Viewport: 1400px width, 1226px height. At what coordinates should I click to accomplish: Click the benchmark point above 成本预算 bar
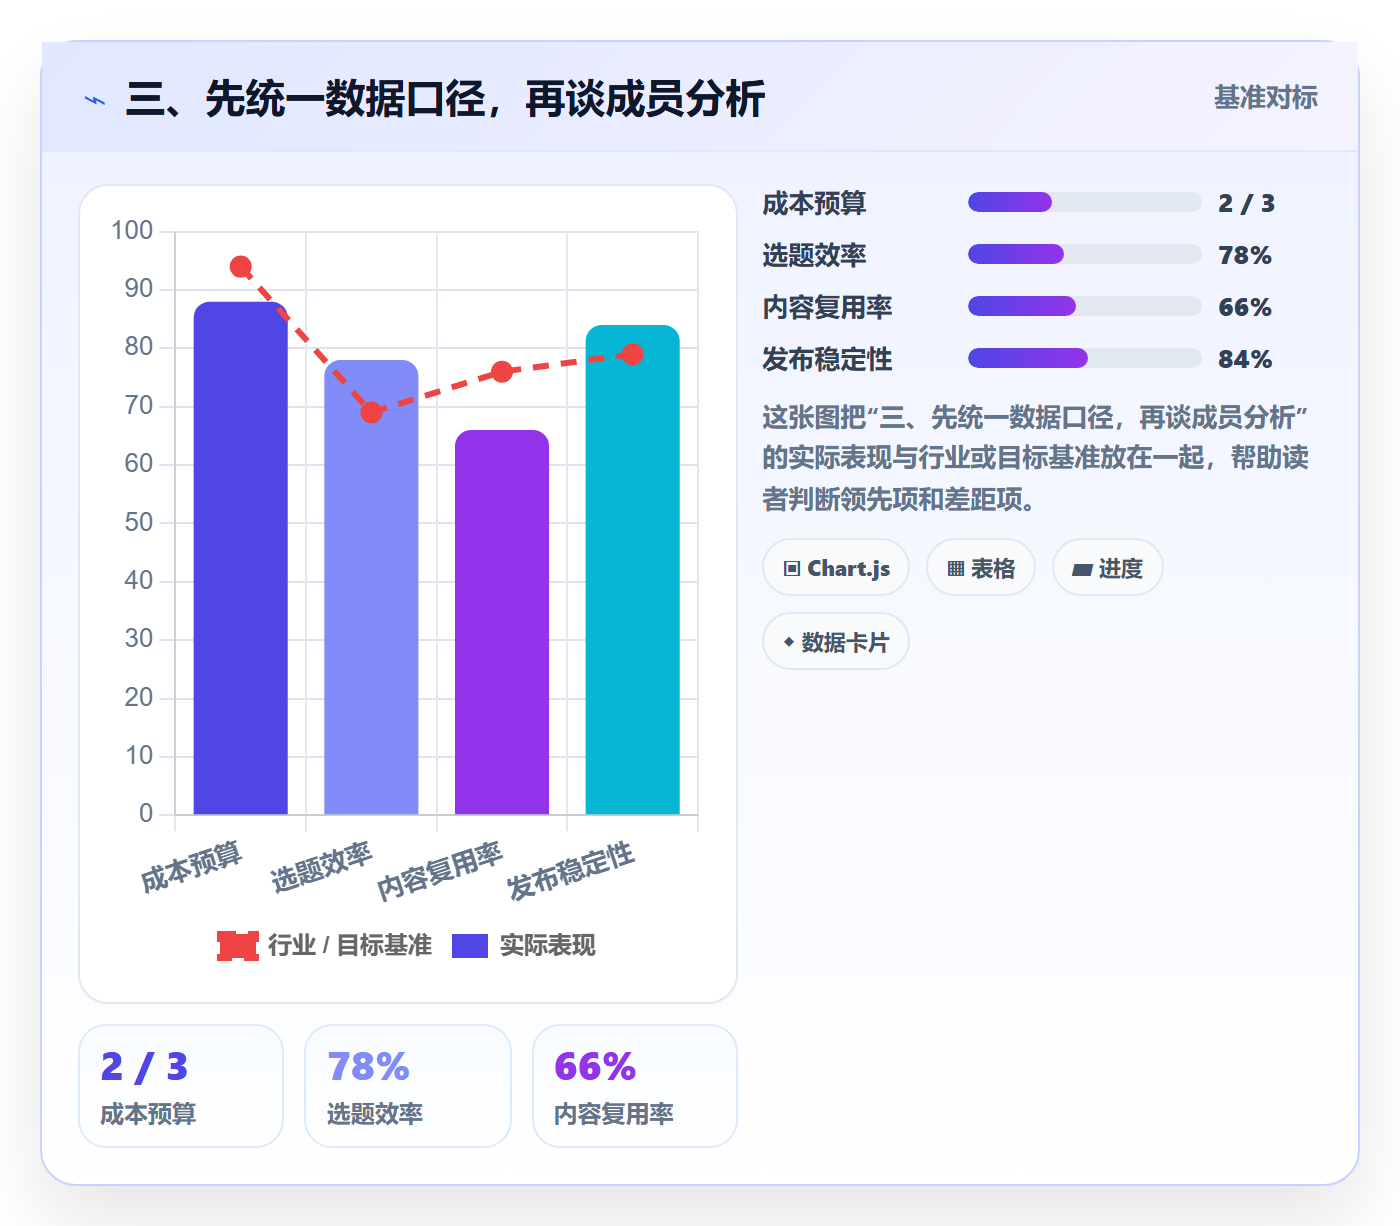tap(240, 267)
